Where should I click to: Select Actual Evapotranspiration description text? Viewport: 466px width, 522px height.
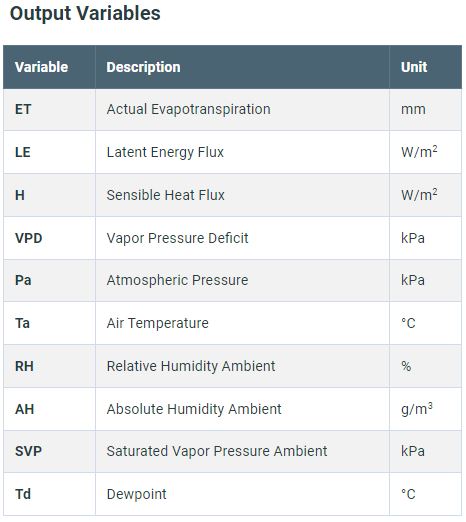point(188,109)
